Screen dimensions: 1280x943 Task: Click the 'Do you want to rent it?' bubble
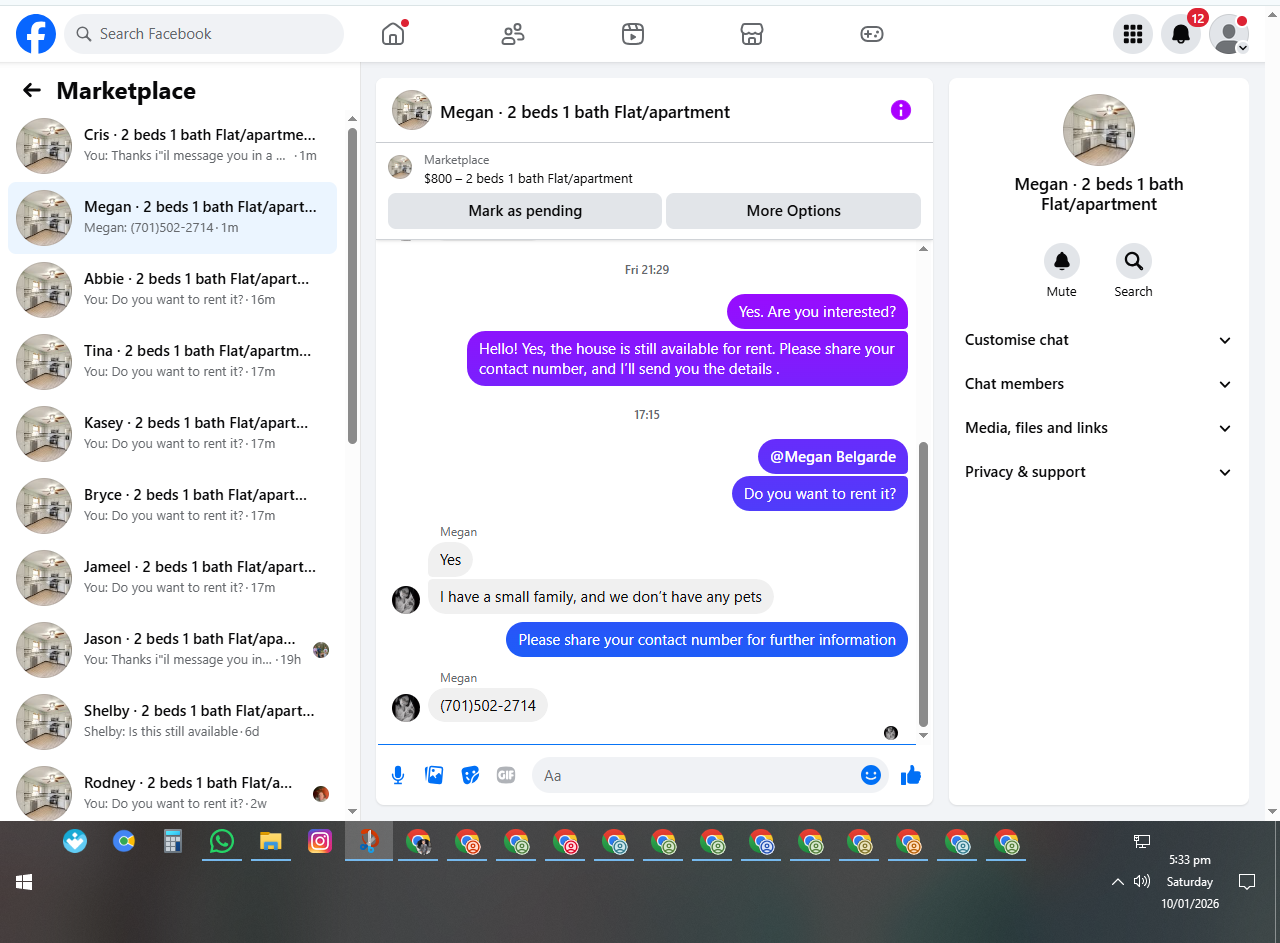(x=820, y=494)
